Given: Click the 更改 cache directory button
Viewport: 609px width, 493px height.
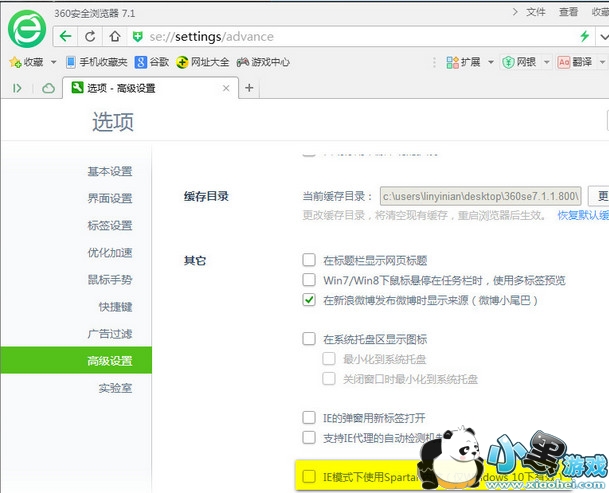Looking at the screenshot, I should pos(599,196).
